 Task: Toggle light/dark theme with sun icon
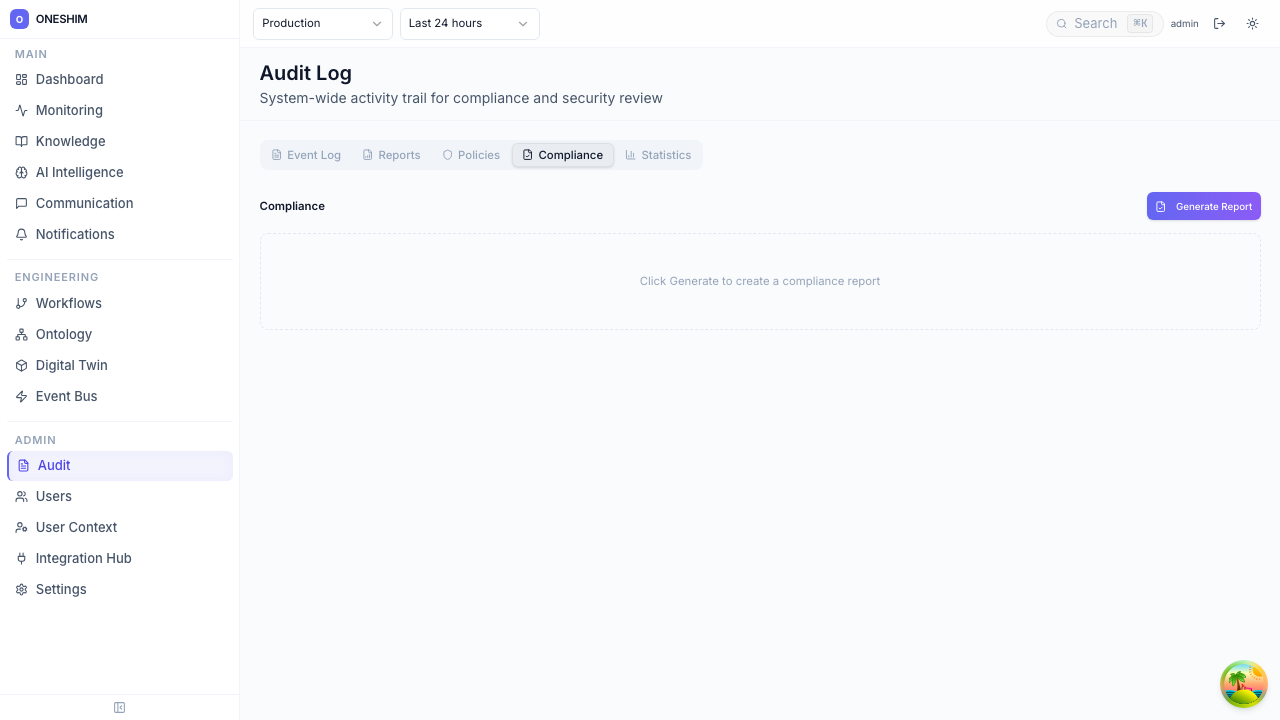tap(1252, 23)
